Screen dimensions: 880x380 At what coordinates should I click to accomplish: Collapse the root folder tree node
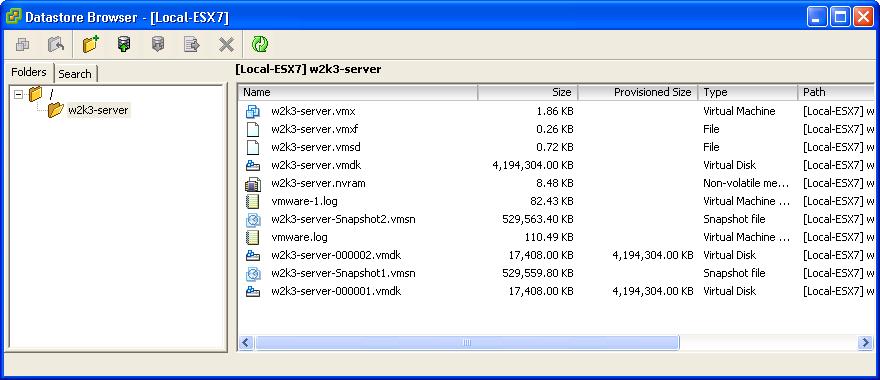tap(19, 94)
